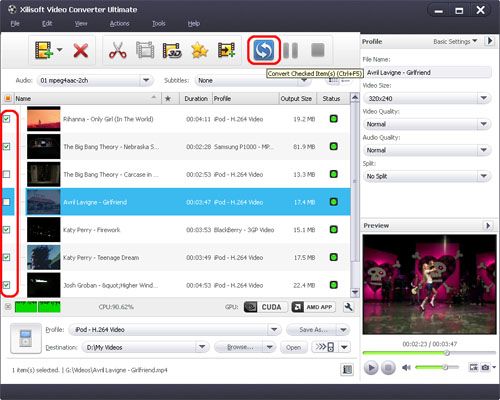
Task: Click the Browse button
Action: click(x=239, y=347)
